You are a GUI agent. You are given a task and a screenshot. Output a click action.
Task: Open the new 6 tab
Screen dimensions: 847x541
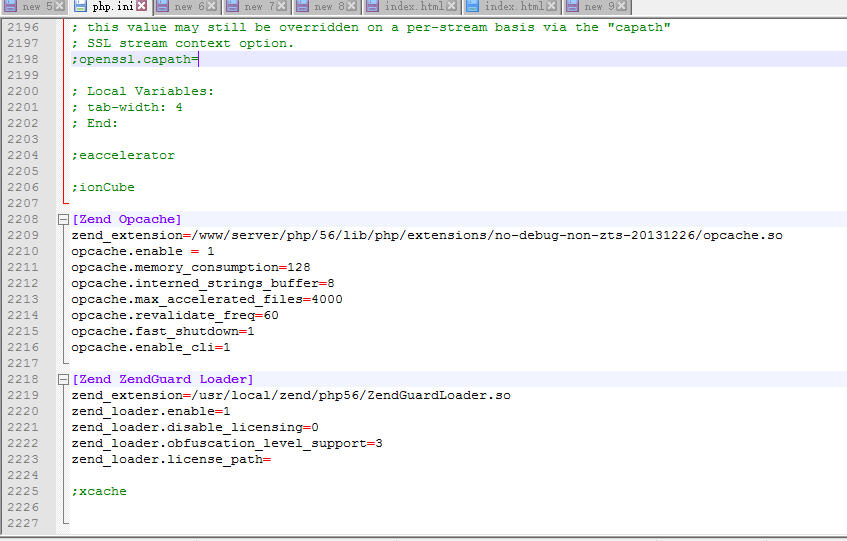pos(186,6)
